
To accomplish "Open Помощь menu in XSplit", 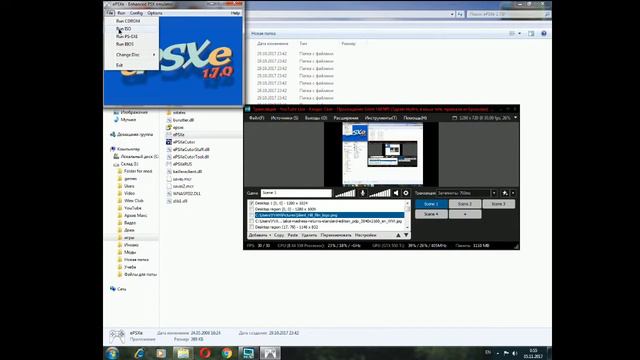I will (x=415, y=118).
